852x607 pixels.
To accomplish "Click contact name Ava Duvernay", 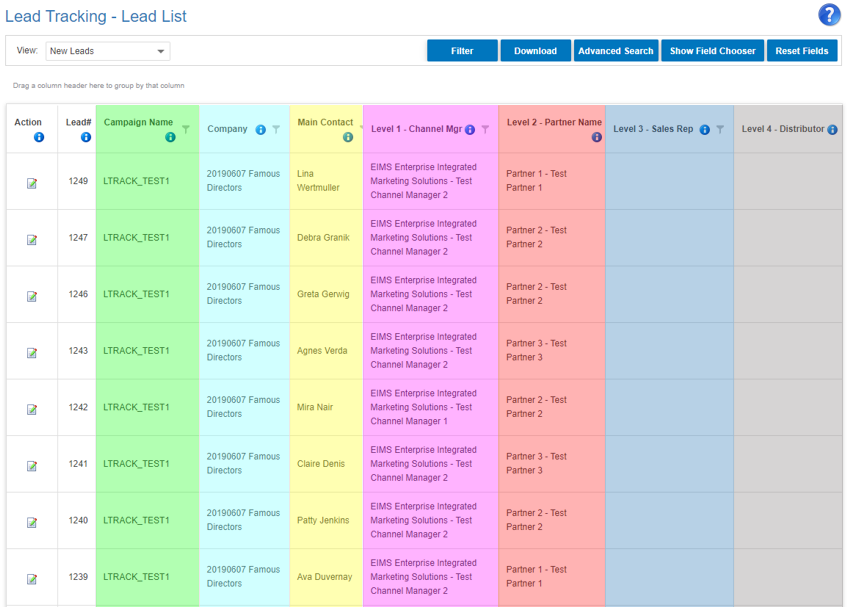I will (x=324, y=577).
